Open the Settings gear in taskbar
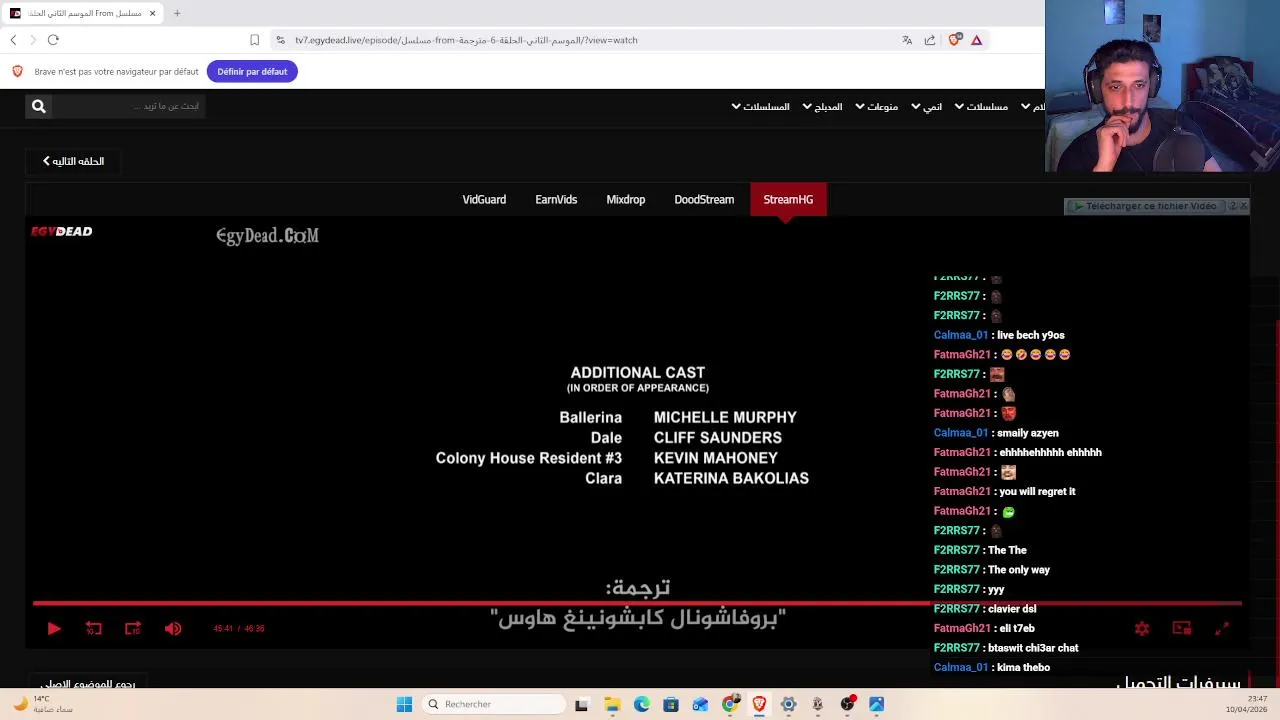 coord(788,704)
